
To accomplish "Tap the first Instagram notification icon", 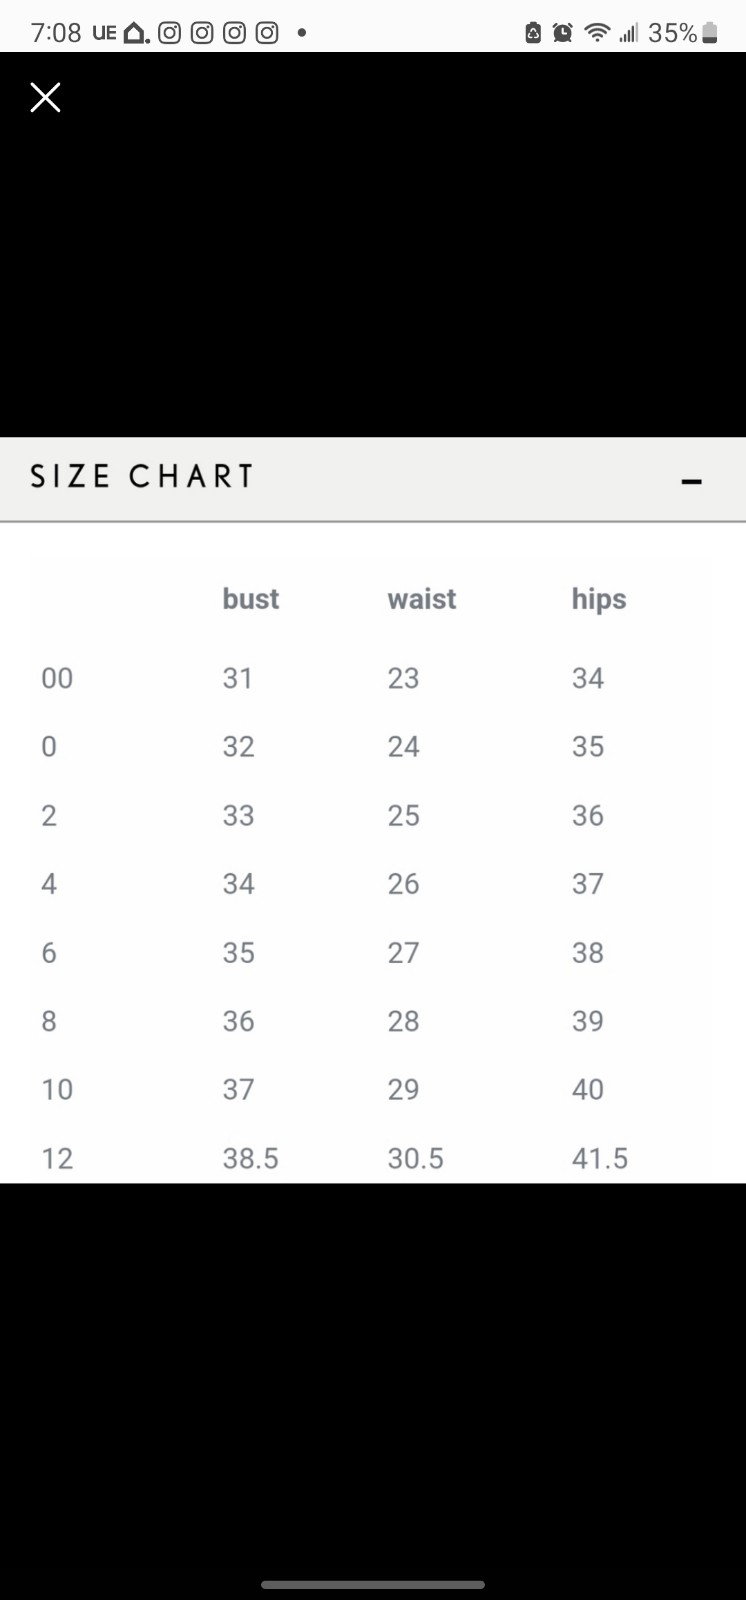I will (170, 33).
